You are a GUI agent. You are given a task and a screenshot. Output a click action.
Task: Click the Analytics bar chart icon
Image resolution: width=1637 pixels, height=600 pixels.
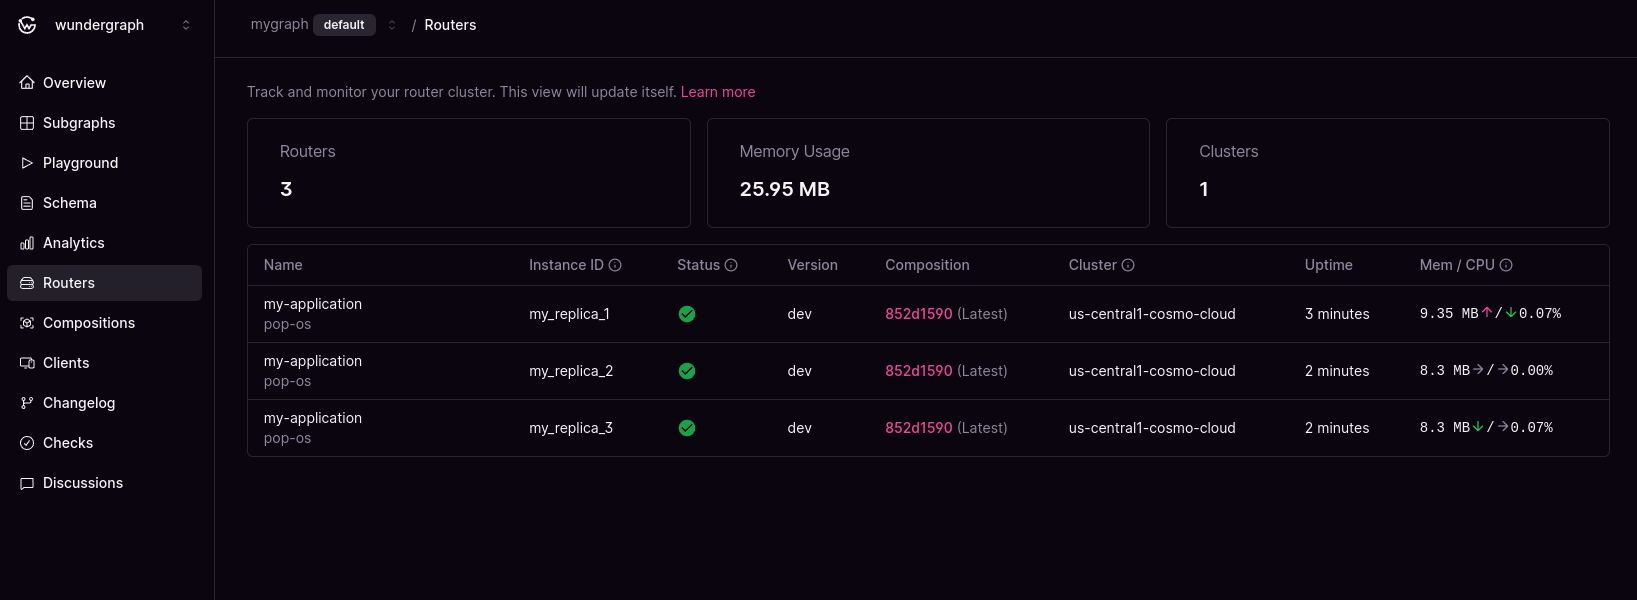pos(27,243)
